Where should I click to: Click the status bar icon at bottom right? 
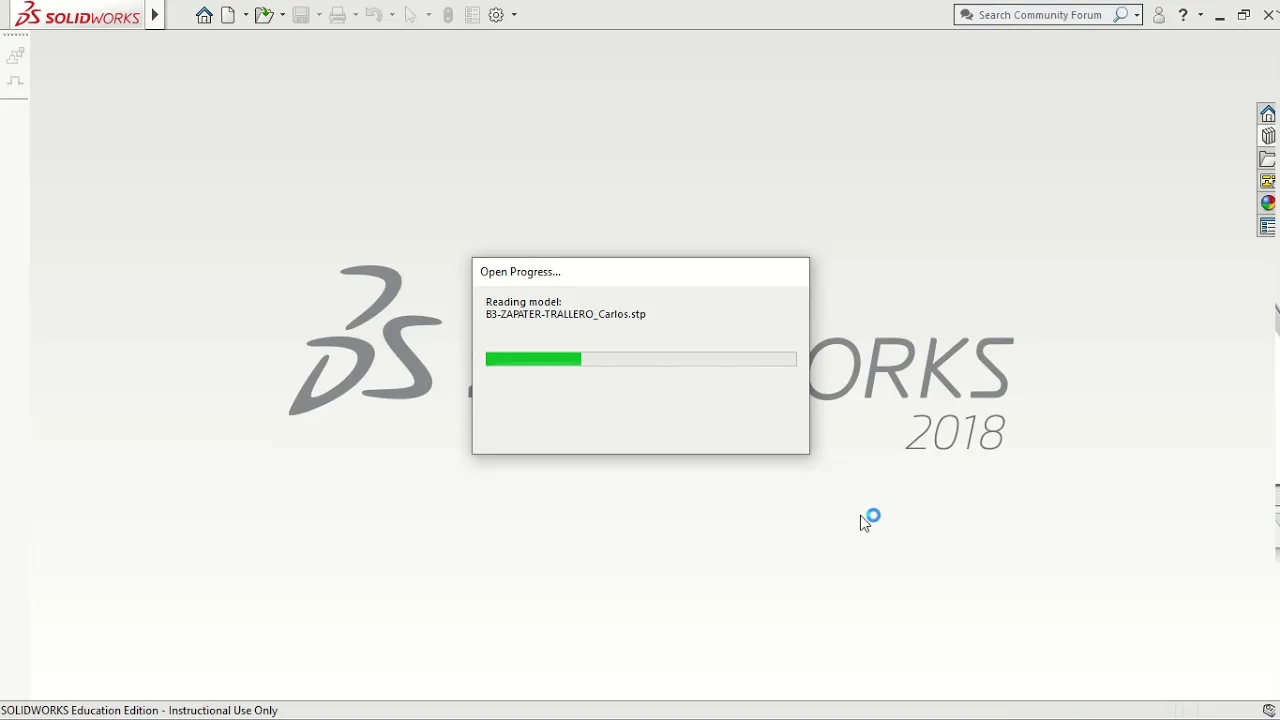tap(1269, 710)
